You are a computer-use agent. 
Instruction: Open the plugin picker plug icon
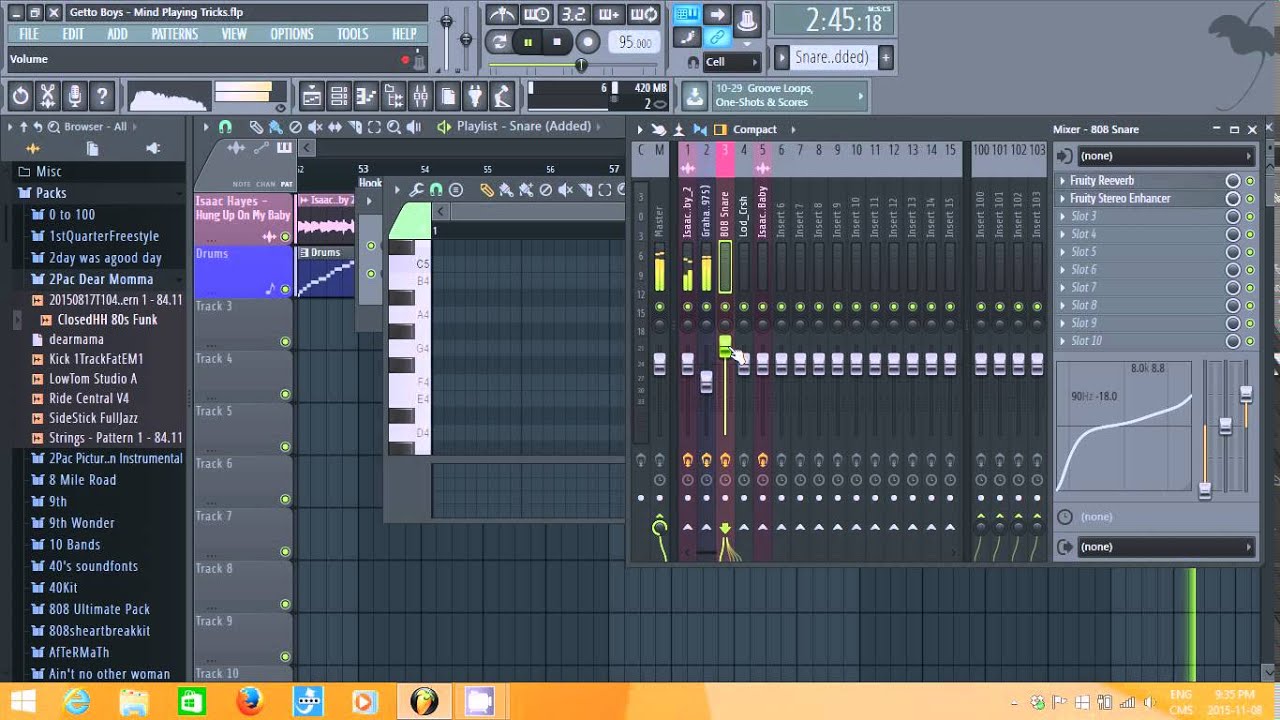tap(475, 96)
